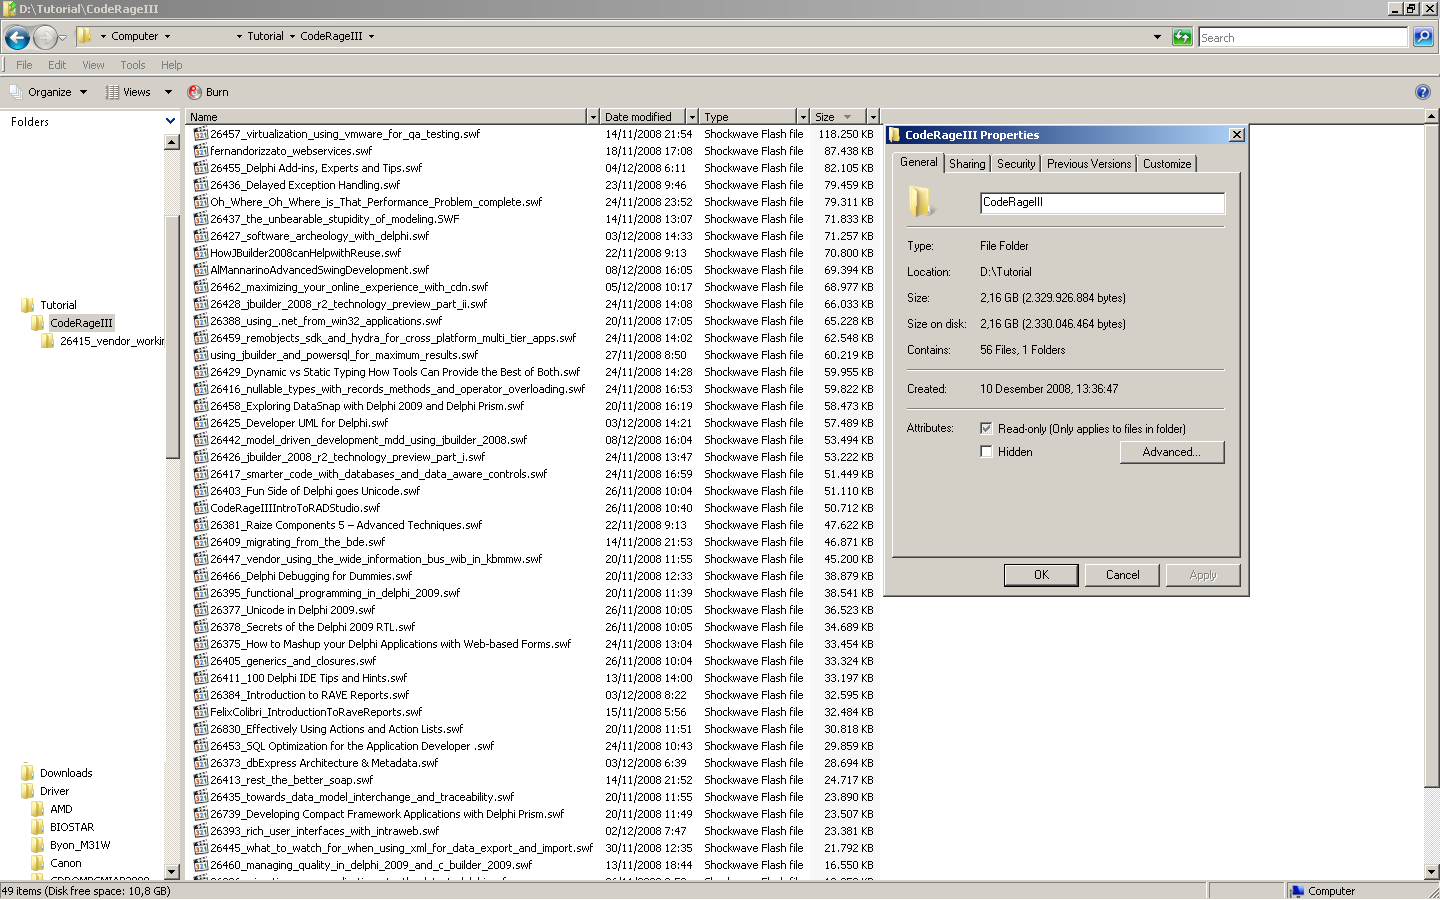Open the File menu

tap(24, 65)
